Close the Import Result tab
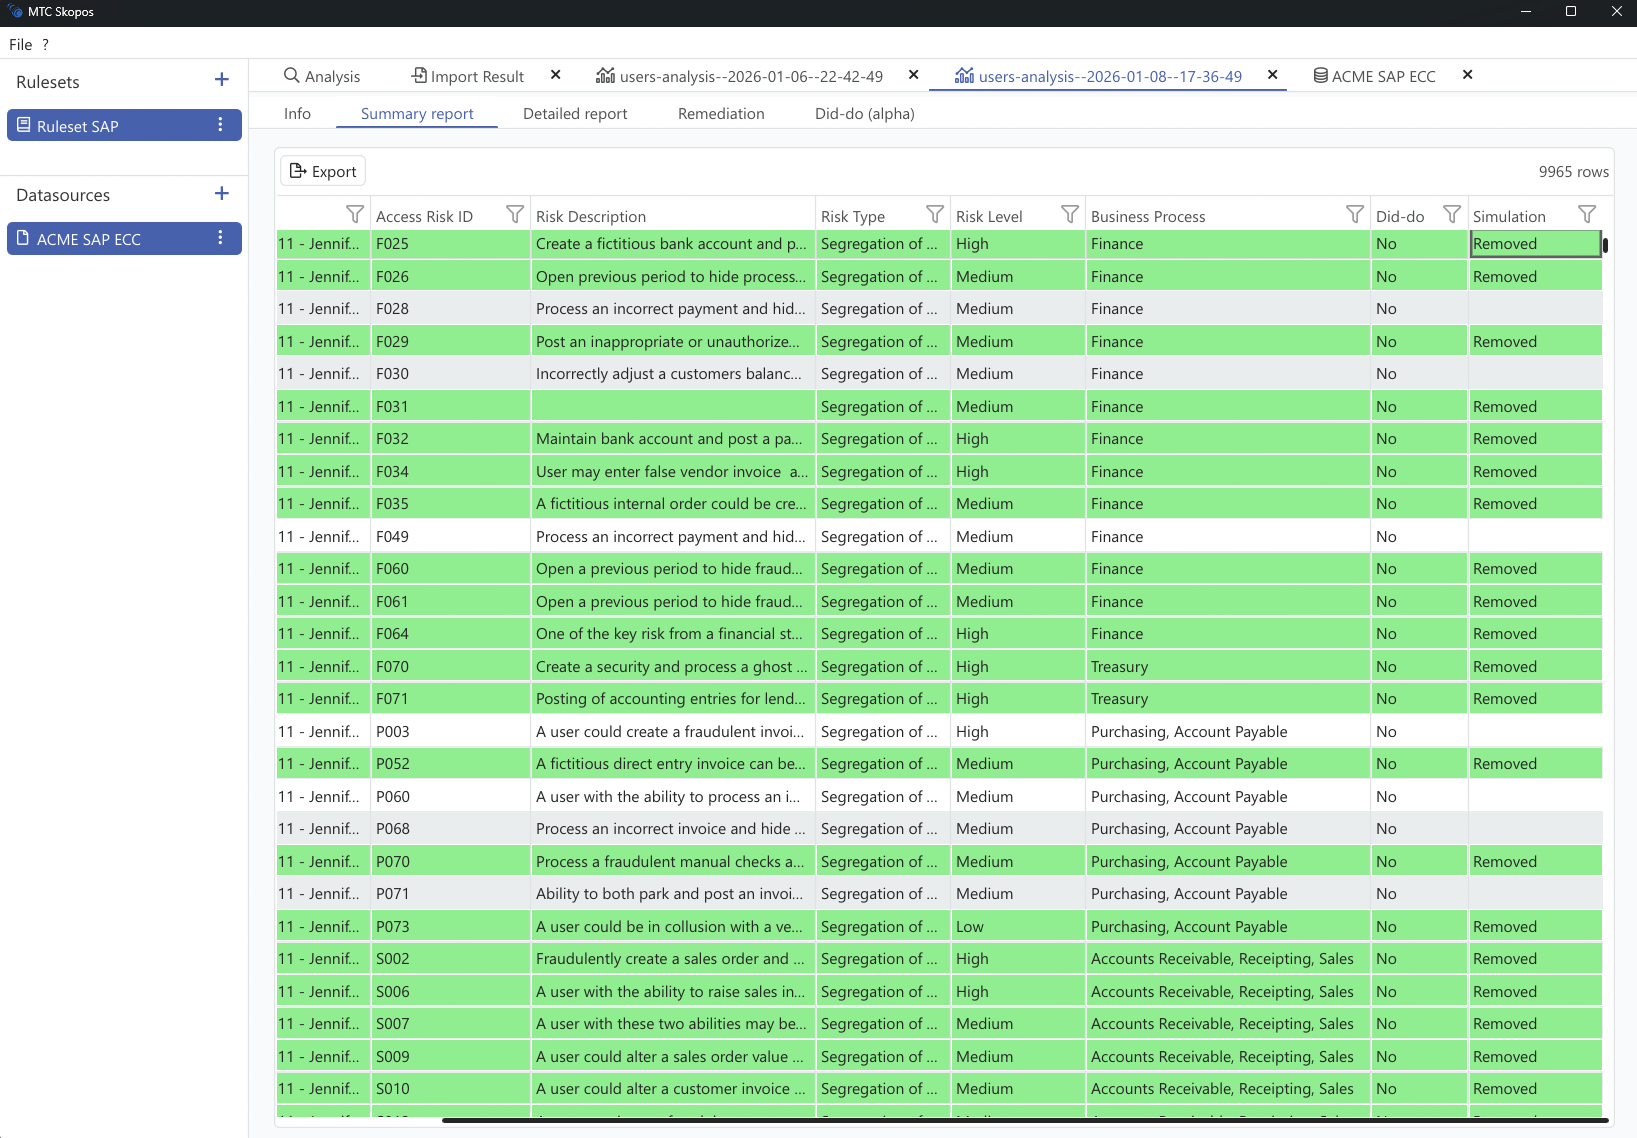 (556, 75)
